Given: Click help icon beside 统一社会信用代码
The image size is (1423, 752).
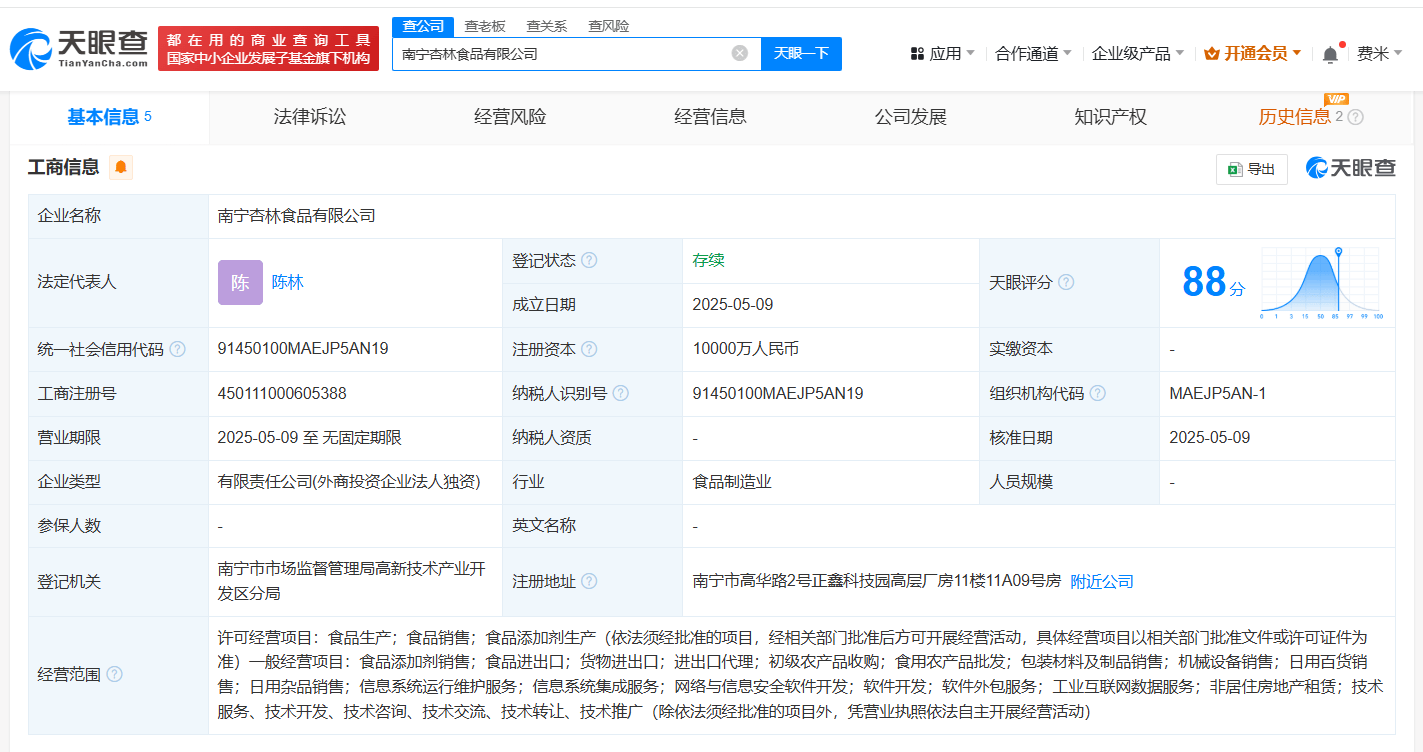Looking at the screenshot, I should coord(177,350).
